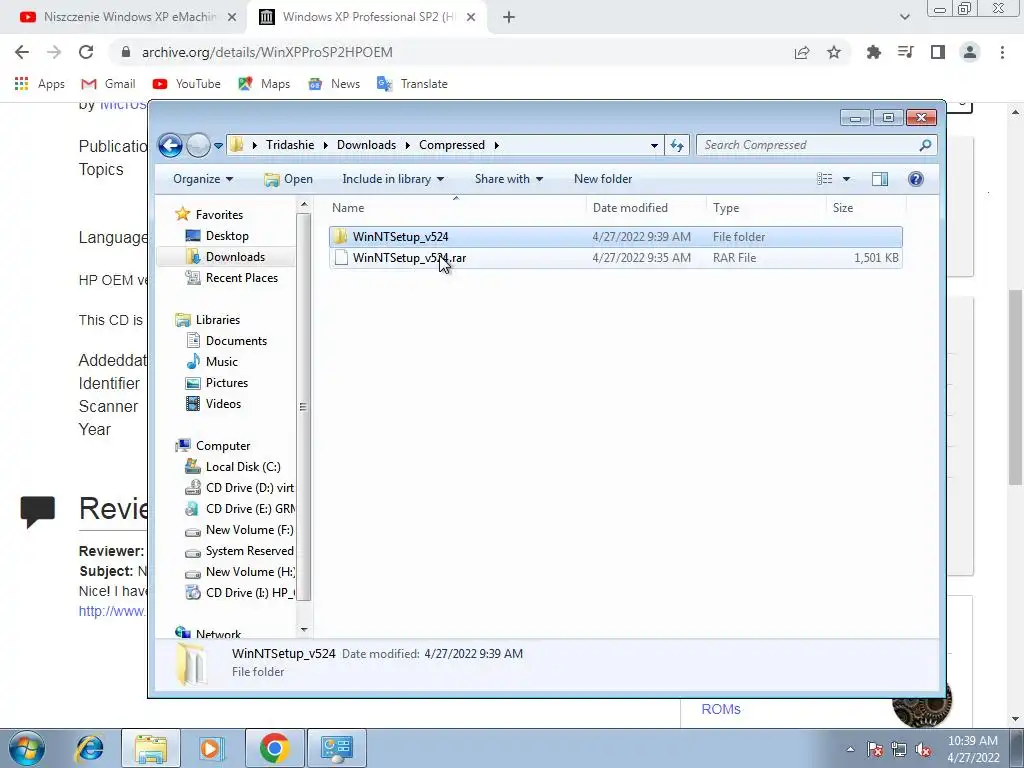The width and height of the screenshot is (1024, 768).
Task: Focus the Search Compressed box
Action: [816, 145]
